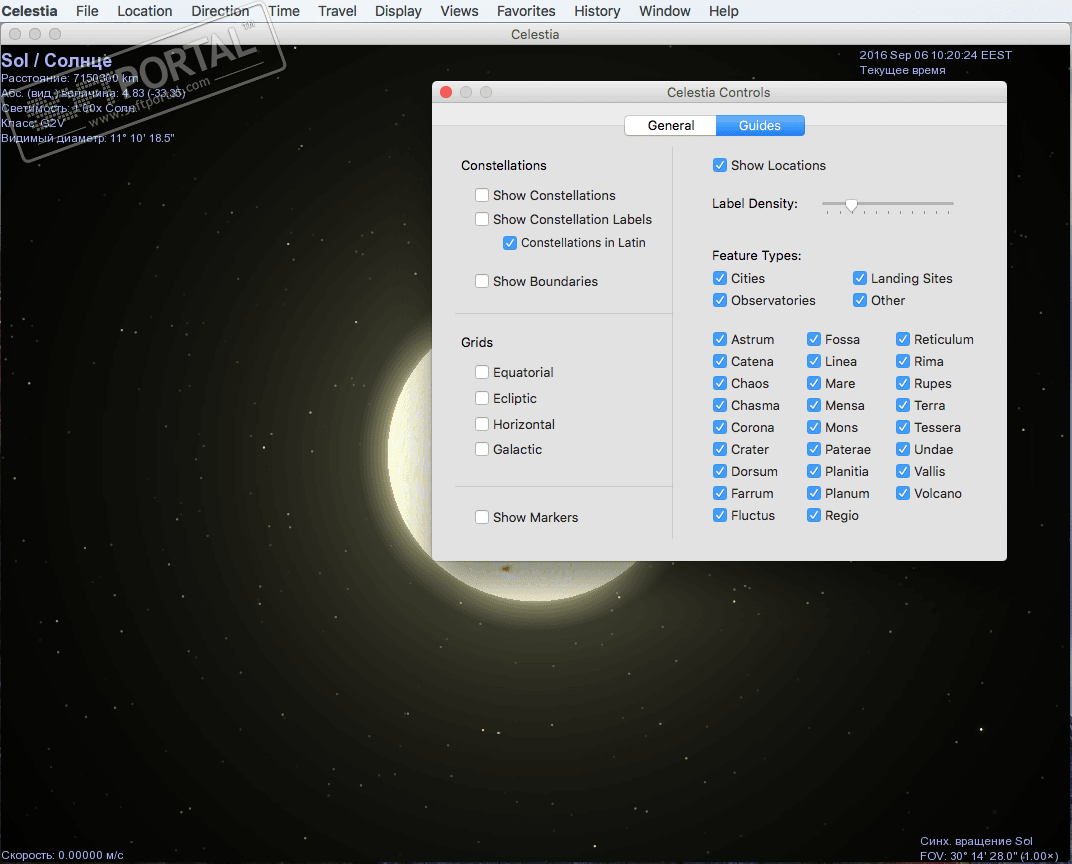The width and height of the screenshot is (1072, 864).
Task: Open the Favorites menu
Action: point(526,11)
